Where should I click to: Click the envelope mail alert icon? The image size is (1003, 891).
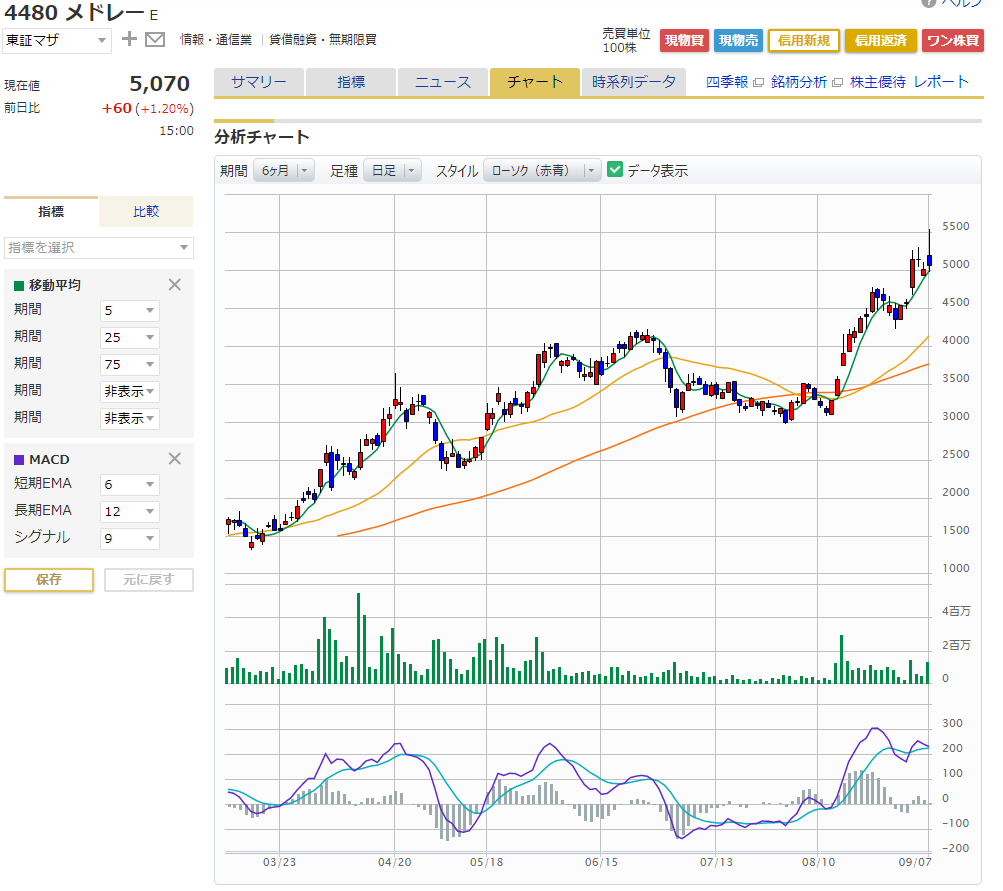[x=155, y=40]
